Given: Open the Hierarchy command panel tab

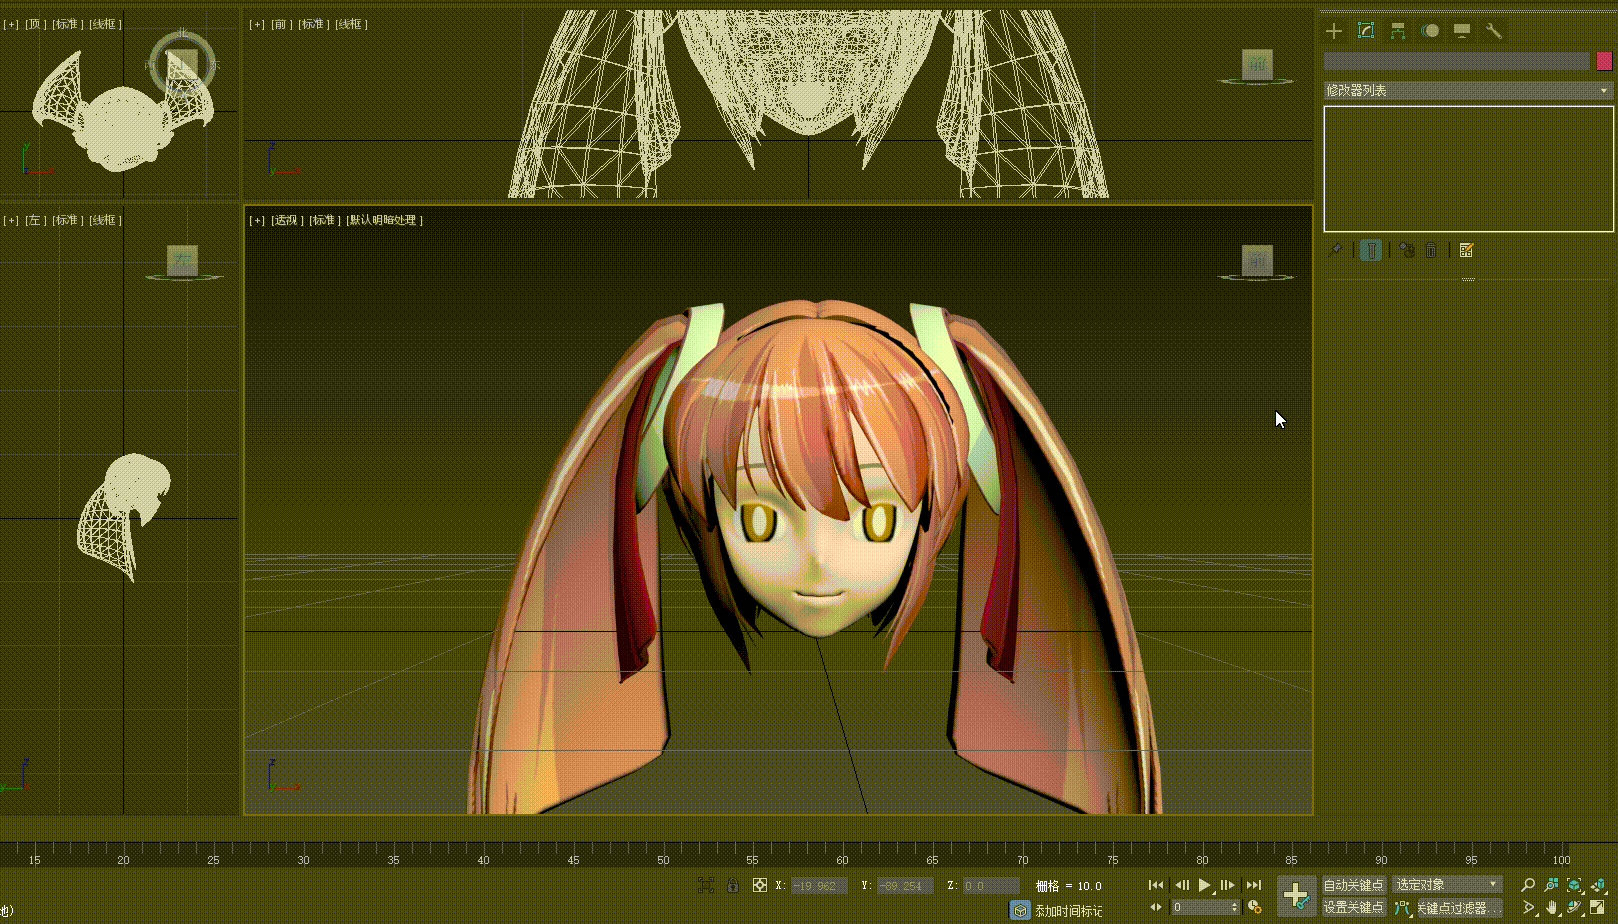Looking at the screenshot, I should [x=1398, y=31].
